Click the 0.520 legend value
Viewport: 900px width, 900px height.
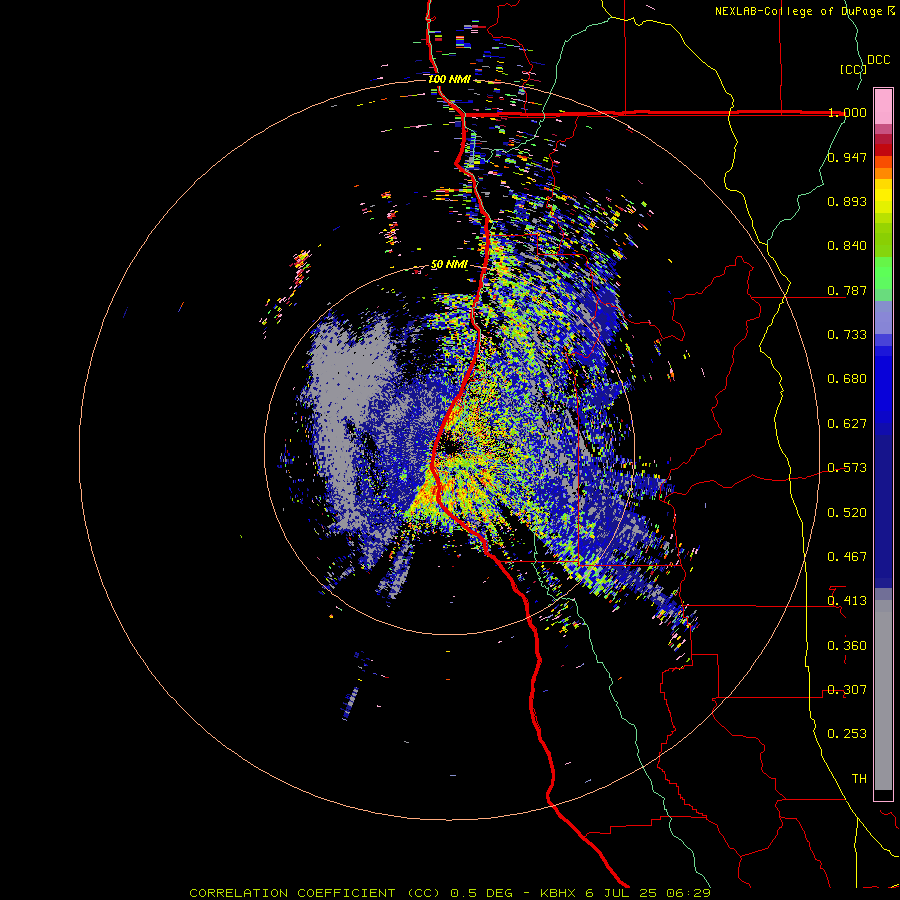[847, 513]
